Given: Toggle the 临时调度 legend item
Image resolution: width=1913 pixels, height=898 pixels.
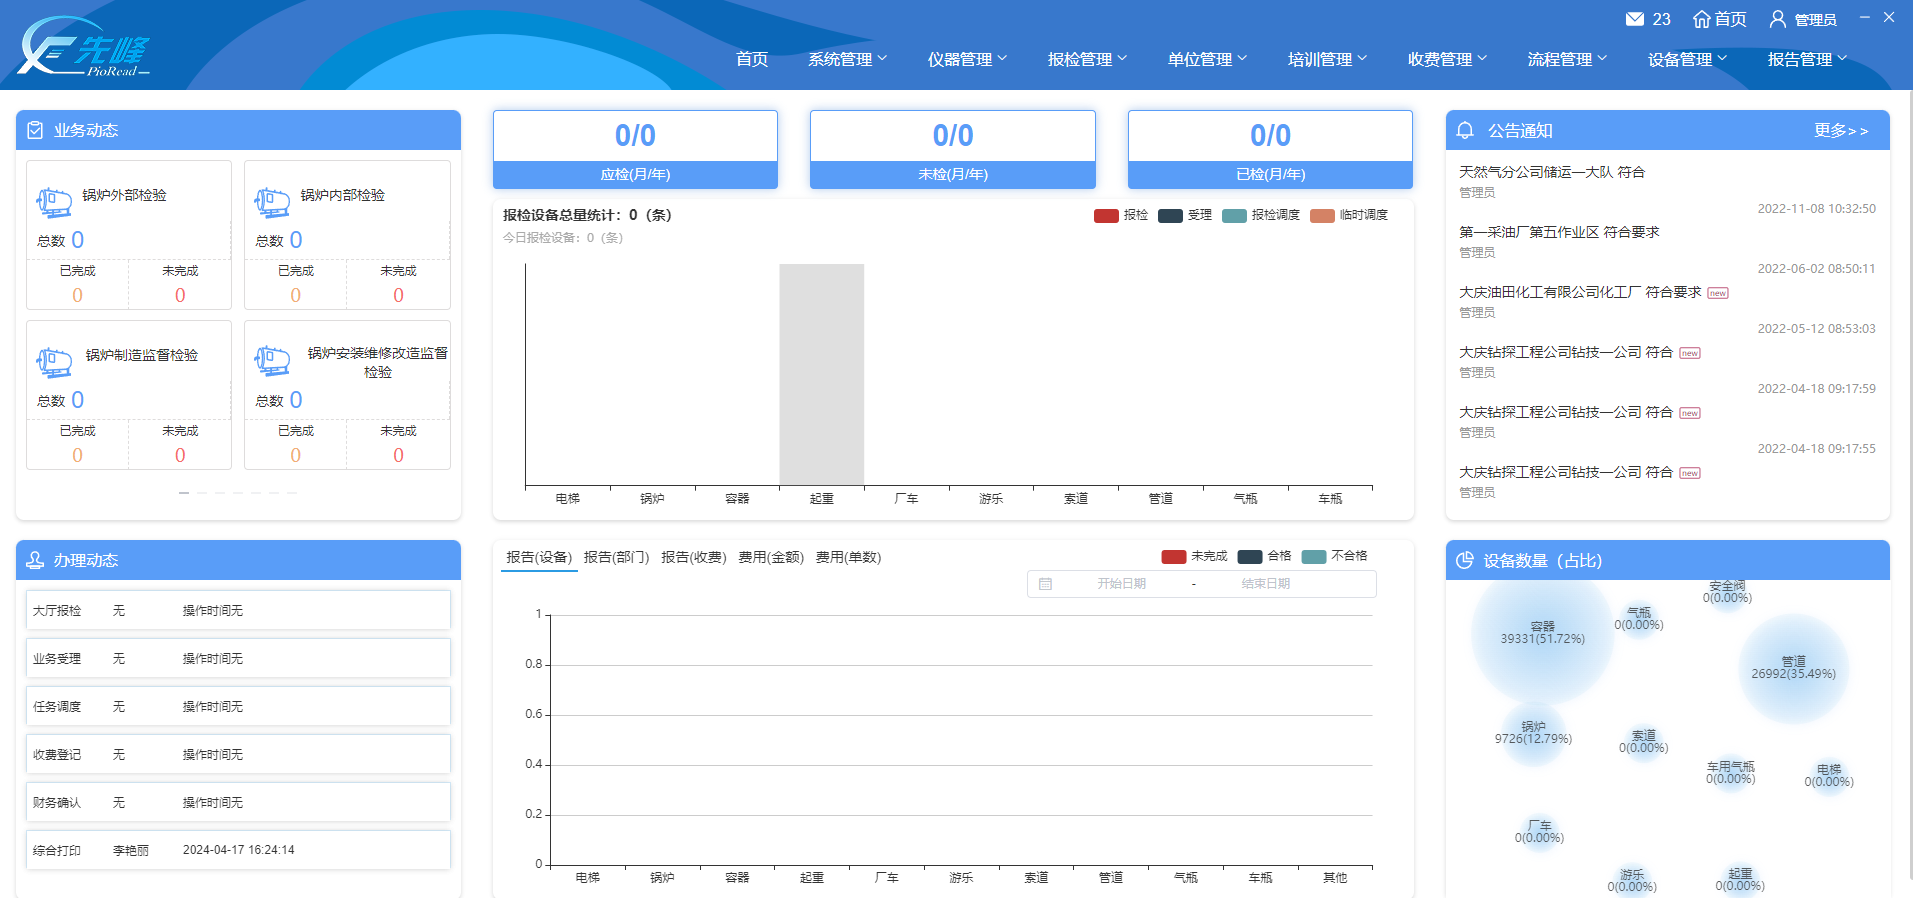Looking at the screenshot, I should [1349, 215].
